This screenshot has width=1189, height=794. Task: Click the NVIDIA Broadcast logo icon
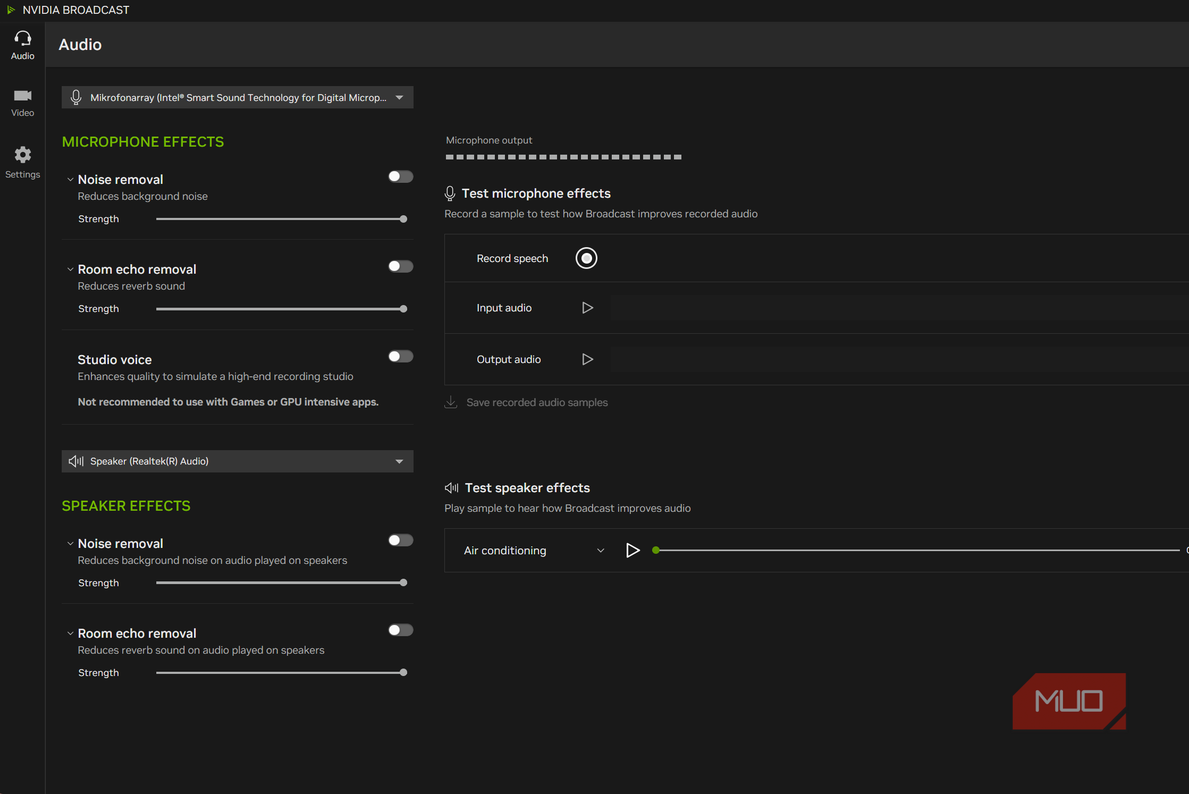pos(11,10)
